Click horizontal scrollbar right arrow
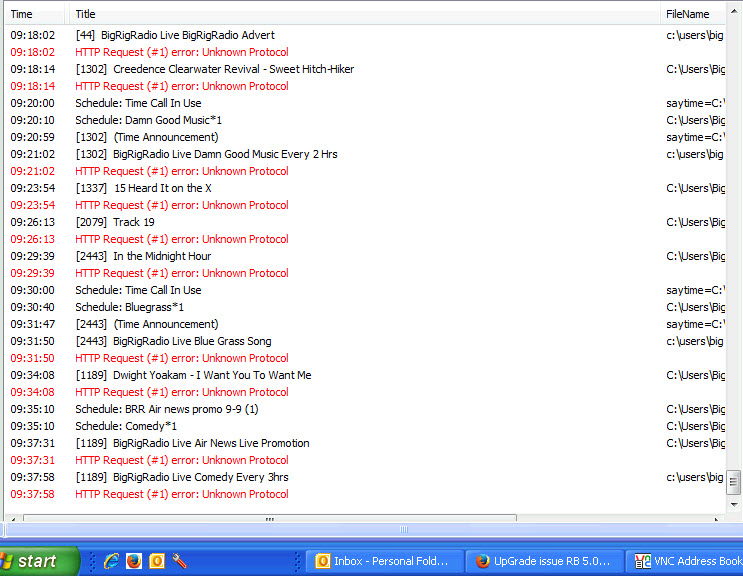743x576 pixels. (716, 519)
